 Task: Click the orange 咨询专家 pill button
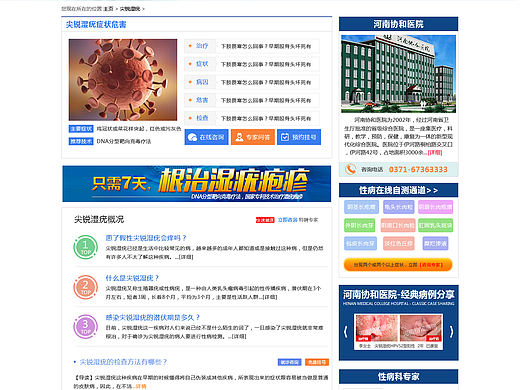398,265
